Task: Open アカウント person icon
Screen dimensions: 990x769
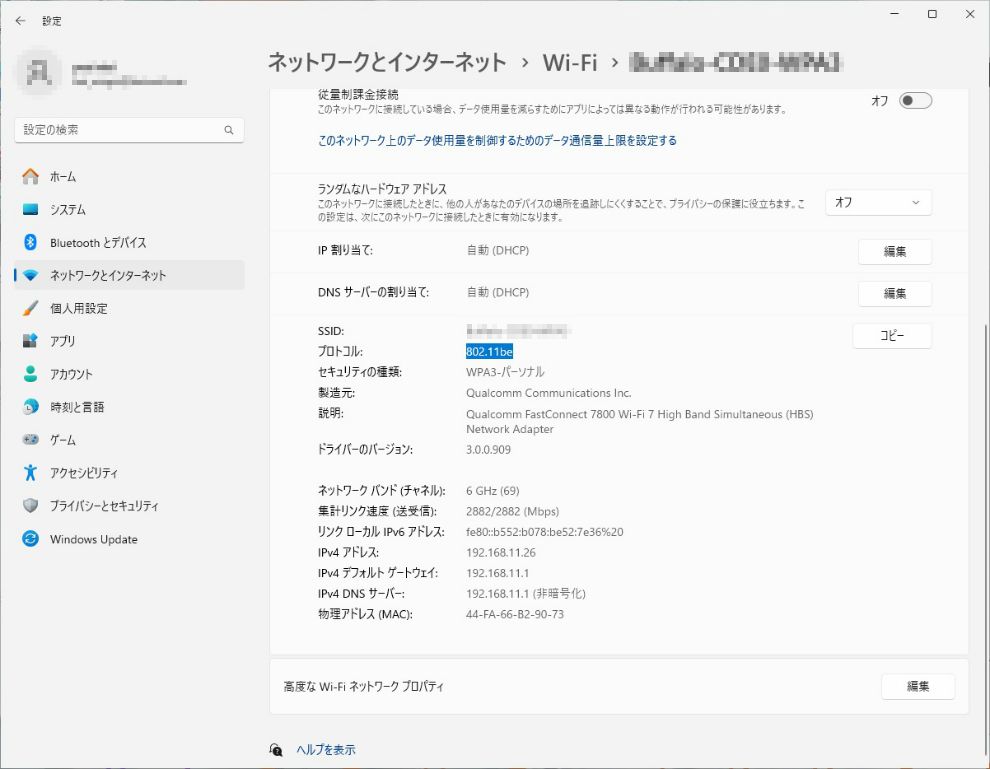Action: pyautogui.click(x=30, y=374)
